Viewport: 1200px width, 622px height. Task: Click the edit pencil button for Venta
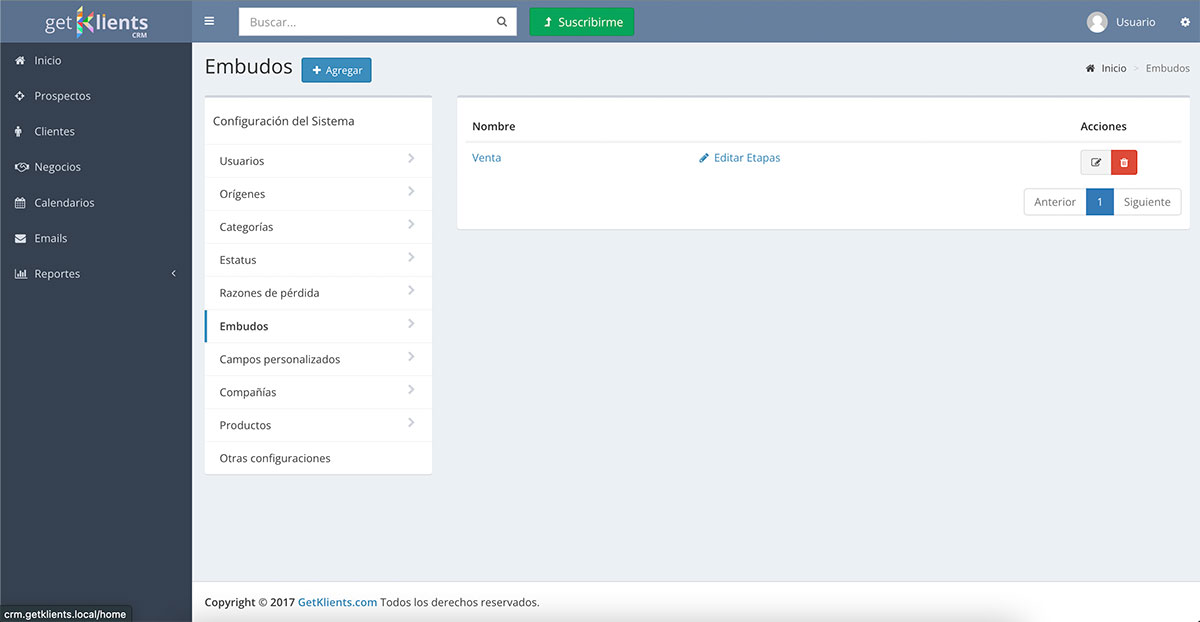1096,162
